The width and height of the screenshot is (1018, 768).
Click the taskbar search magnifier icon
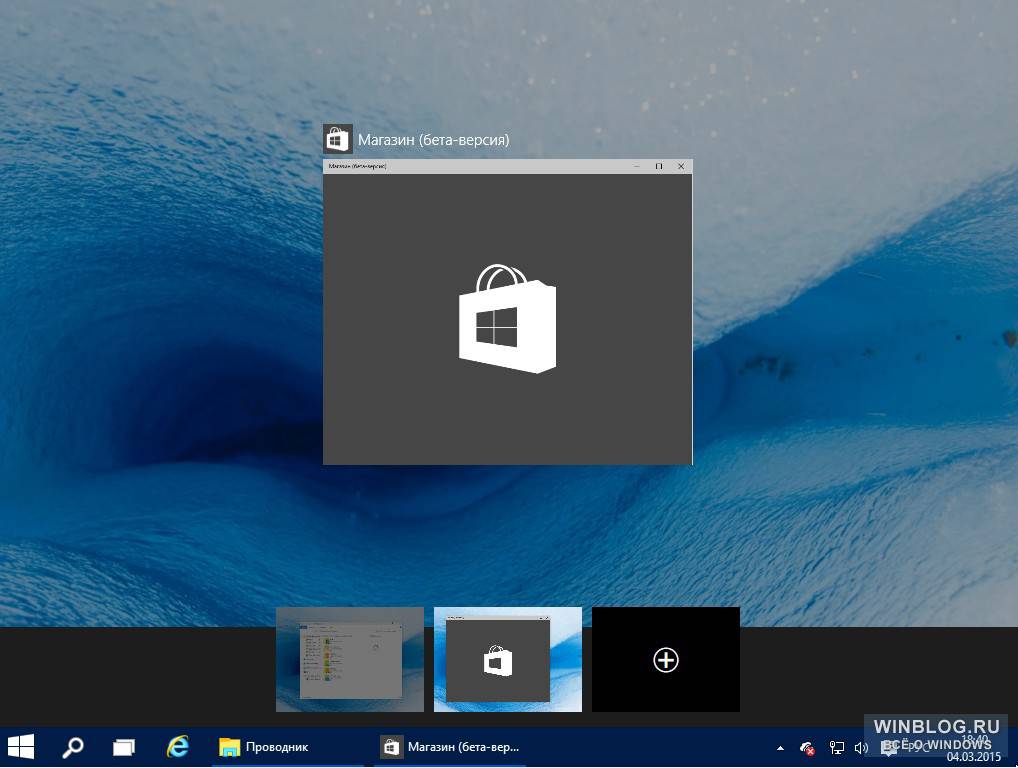coord(72,747)
